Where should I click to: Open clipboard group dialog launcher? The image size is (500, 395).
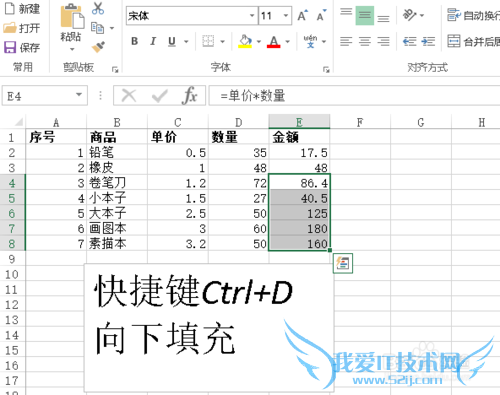coord(115,69)
